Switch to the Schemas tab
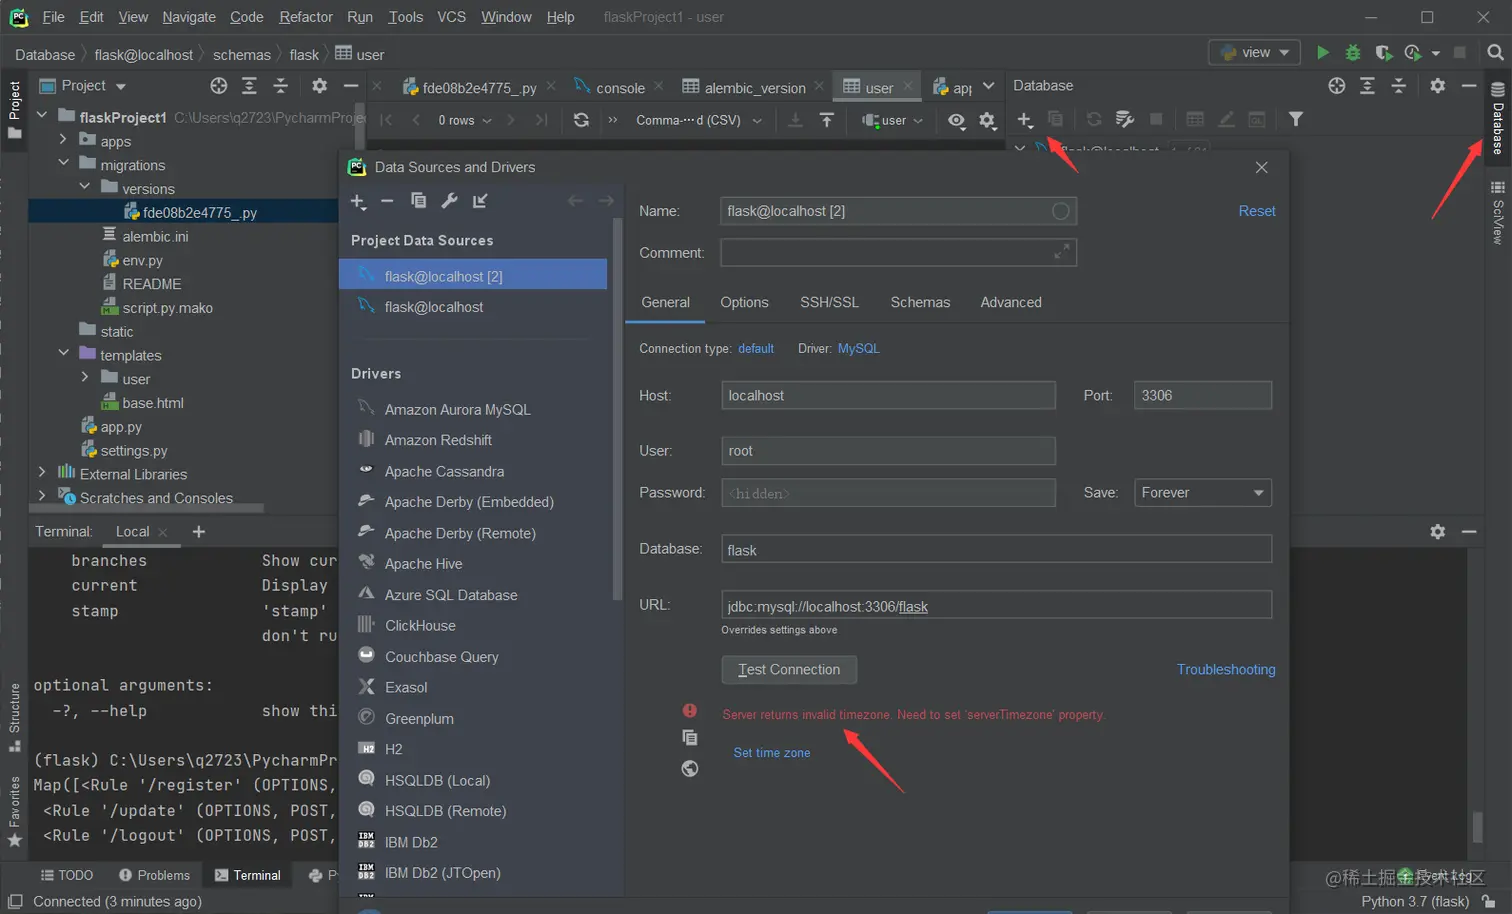The height and width of the screenshot is (914, 1512). click(x=920, y=302)
